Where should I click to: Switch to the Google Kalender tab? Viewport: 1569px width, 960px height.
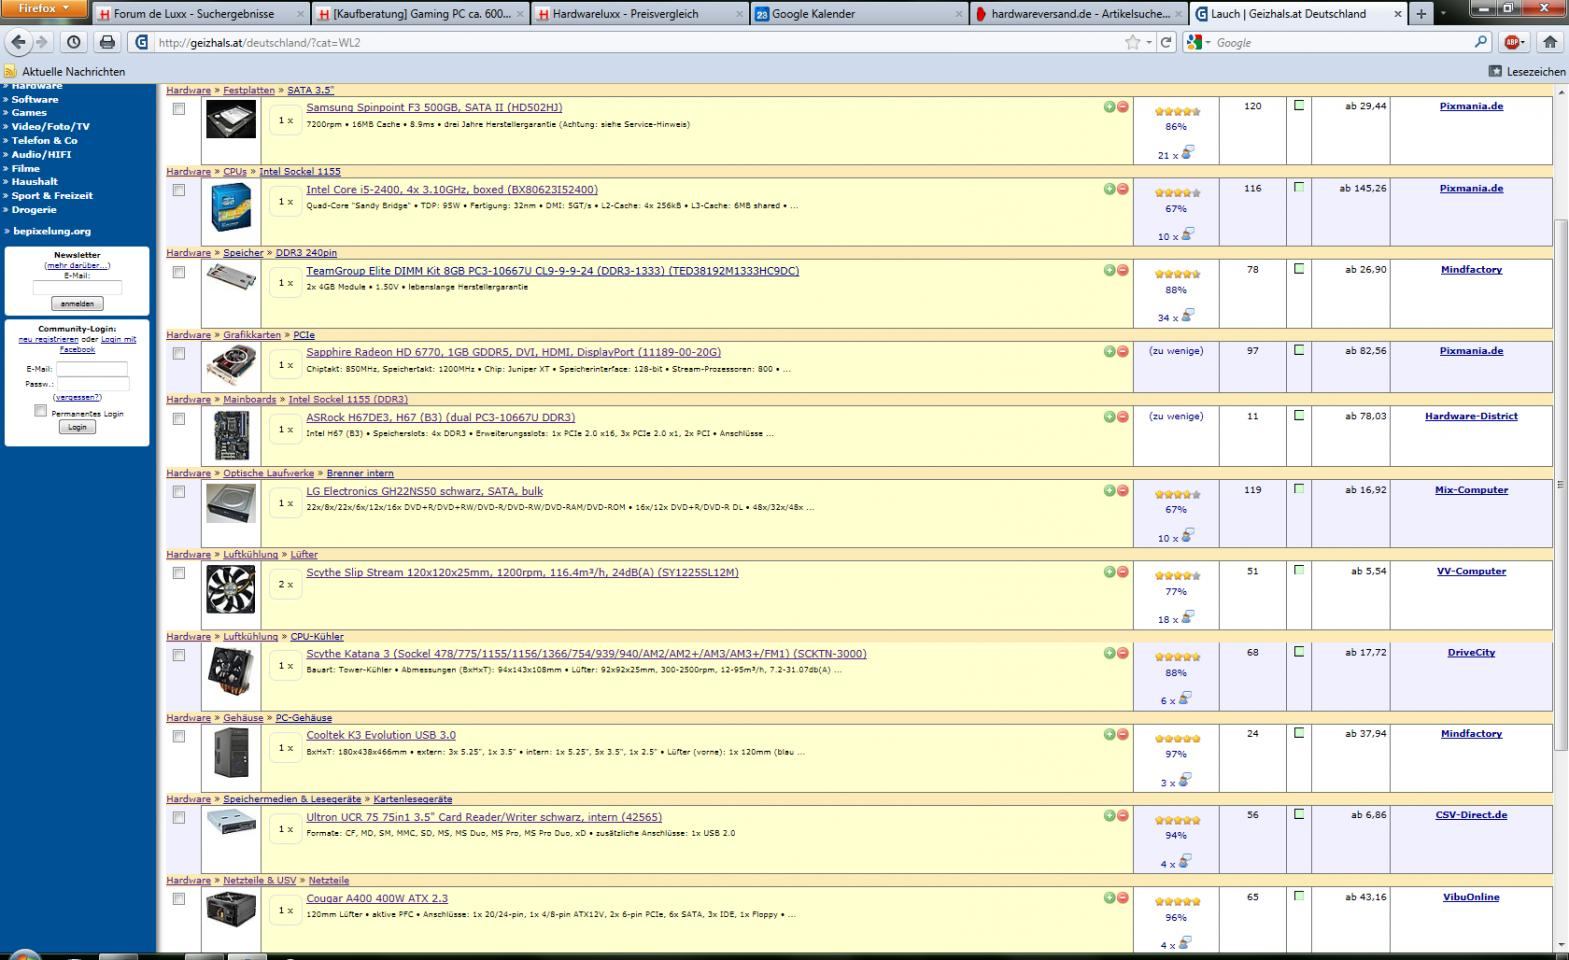(x=858, y=14)
